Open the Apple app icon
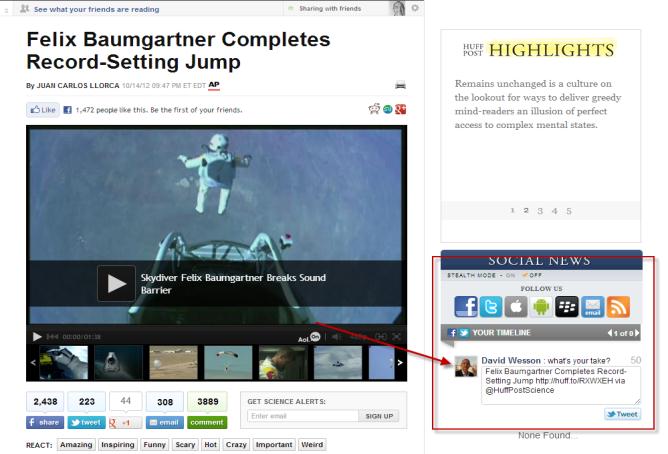Viewport: 668px width, 454px height. click(x=516, y=307)
